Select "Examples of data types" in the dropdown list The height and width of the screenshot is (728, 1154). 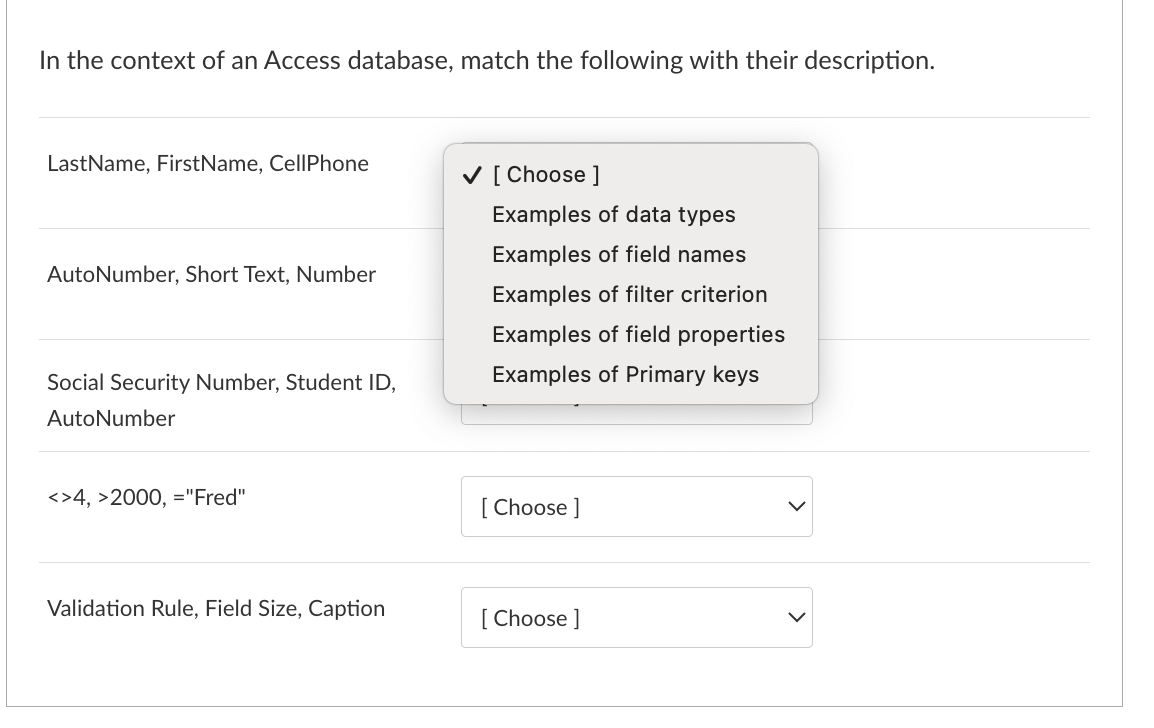pos(613,214)
